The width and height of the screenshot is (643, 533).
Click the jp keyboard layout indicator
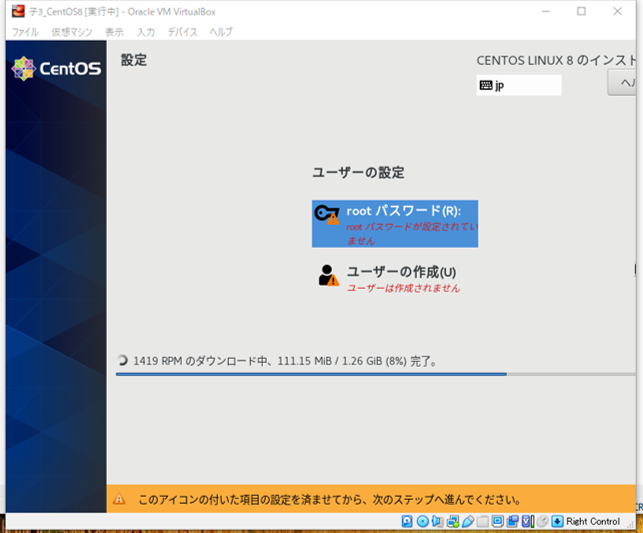click(x=519, y=85)
